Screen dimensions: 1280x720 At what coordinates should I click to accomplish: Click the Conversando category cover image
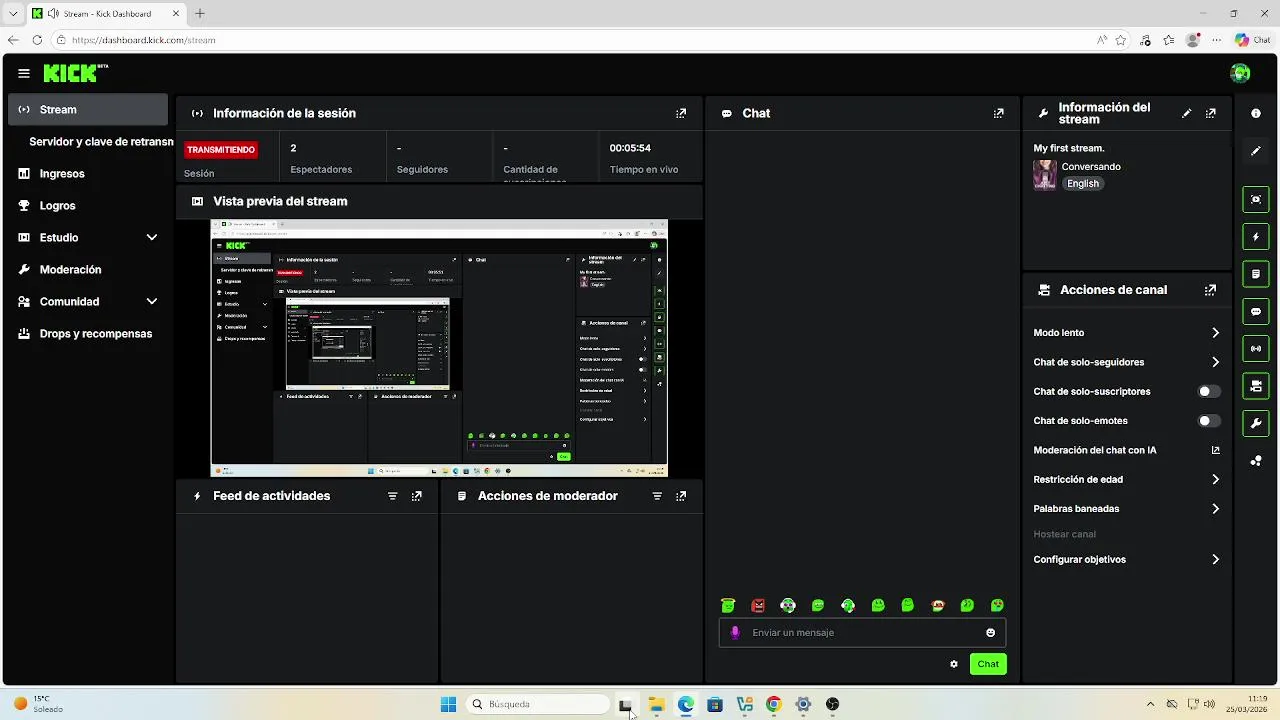click(x=1045, y=175)
